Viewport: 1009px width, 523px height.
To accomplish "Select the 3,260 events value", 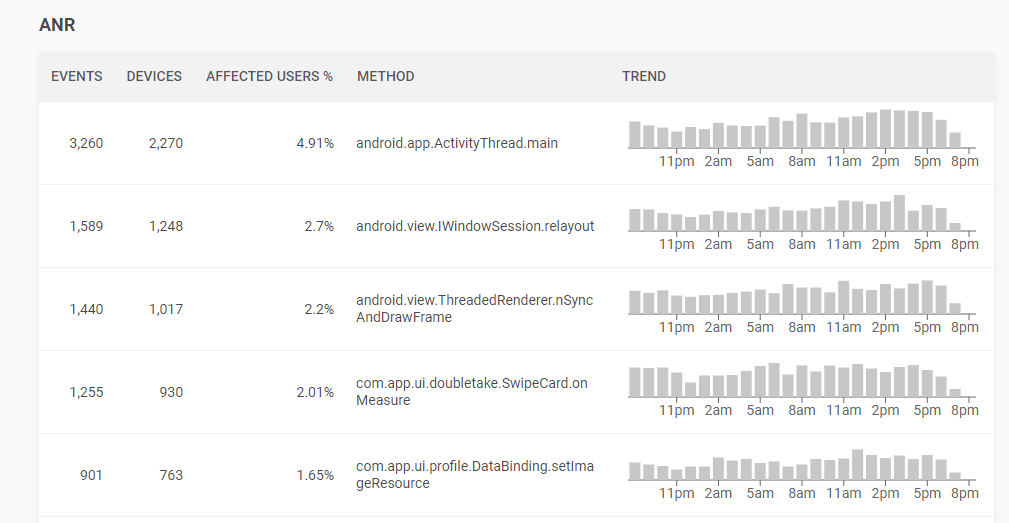I will tap(86, 143).
